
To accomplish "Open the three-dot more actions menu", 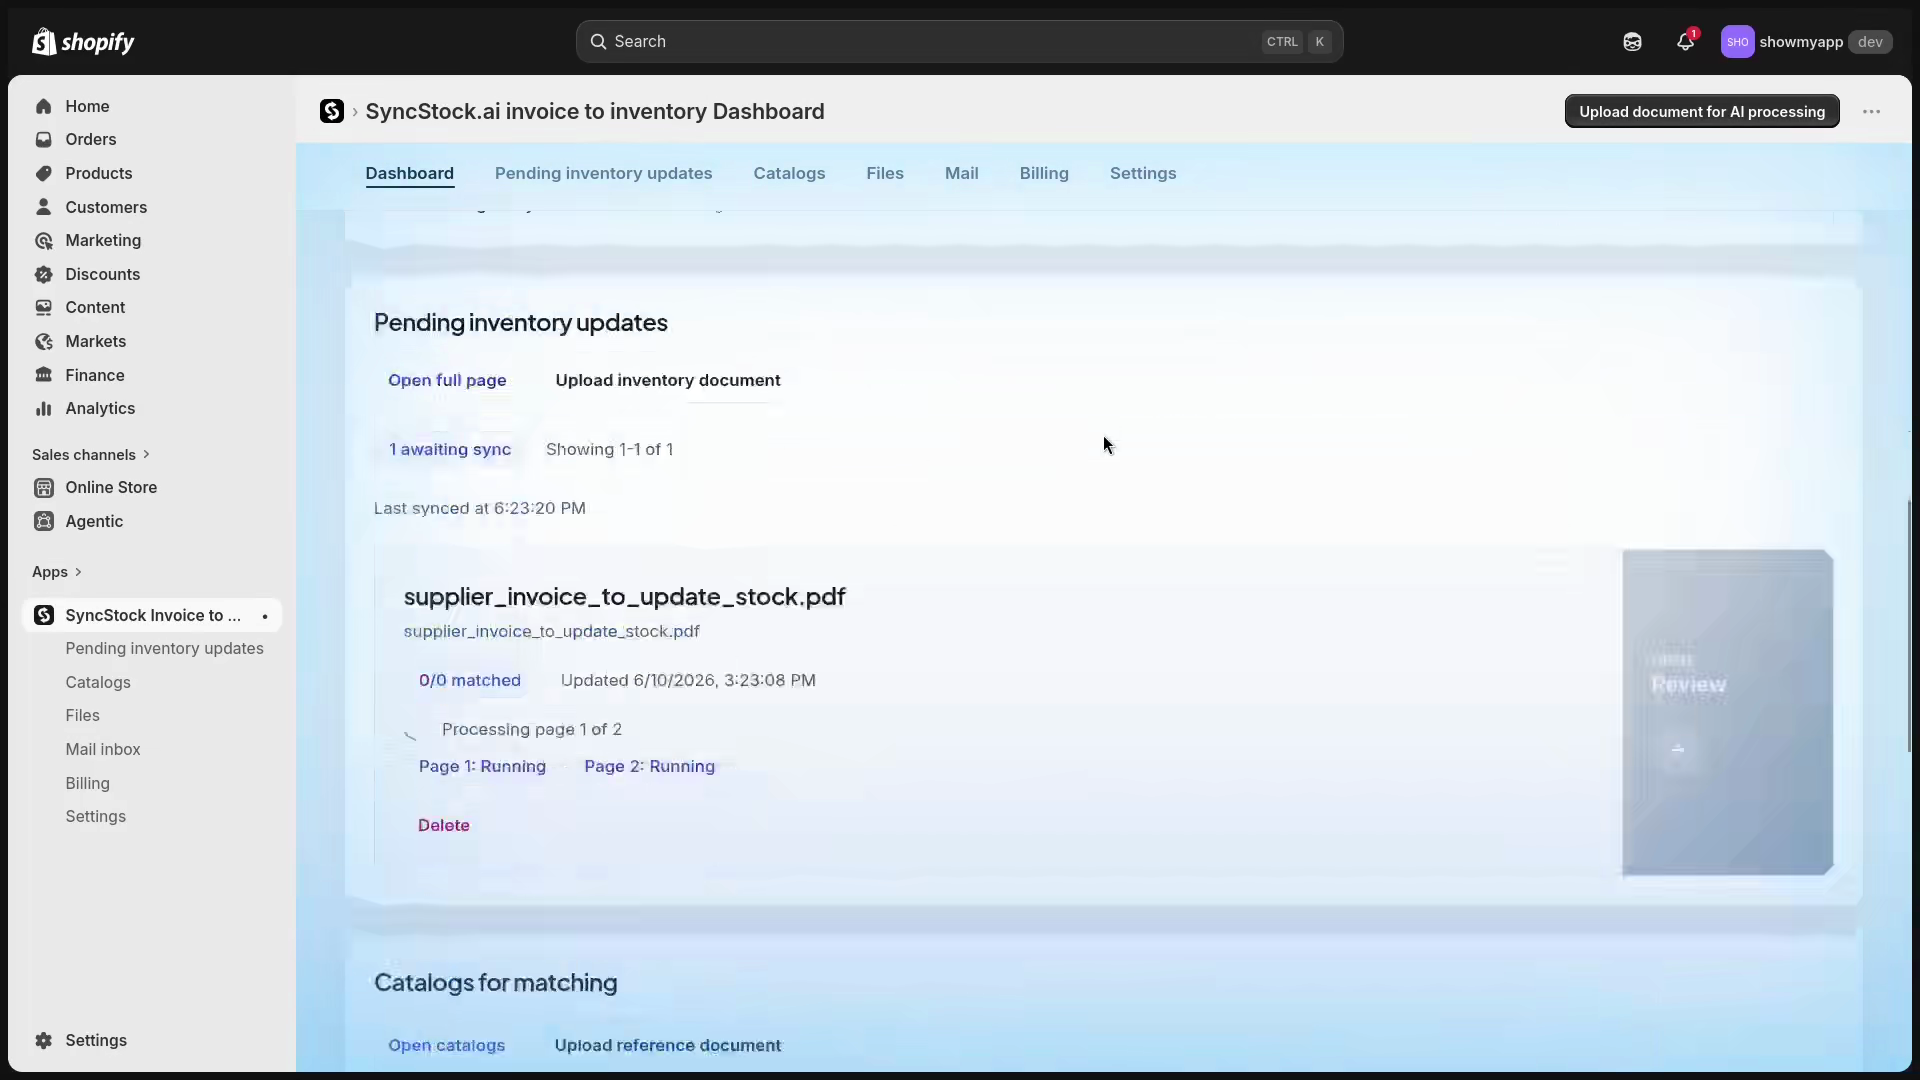I will pyautogui.click(x=1871, y=111).
